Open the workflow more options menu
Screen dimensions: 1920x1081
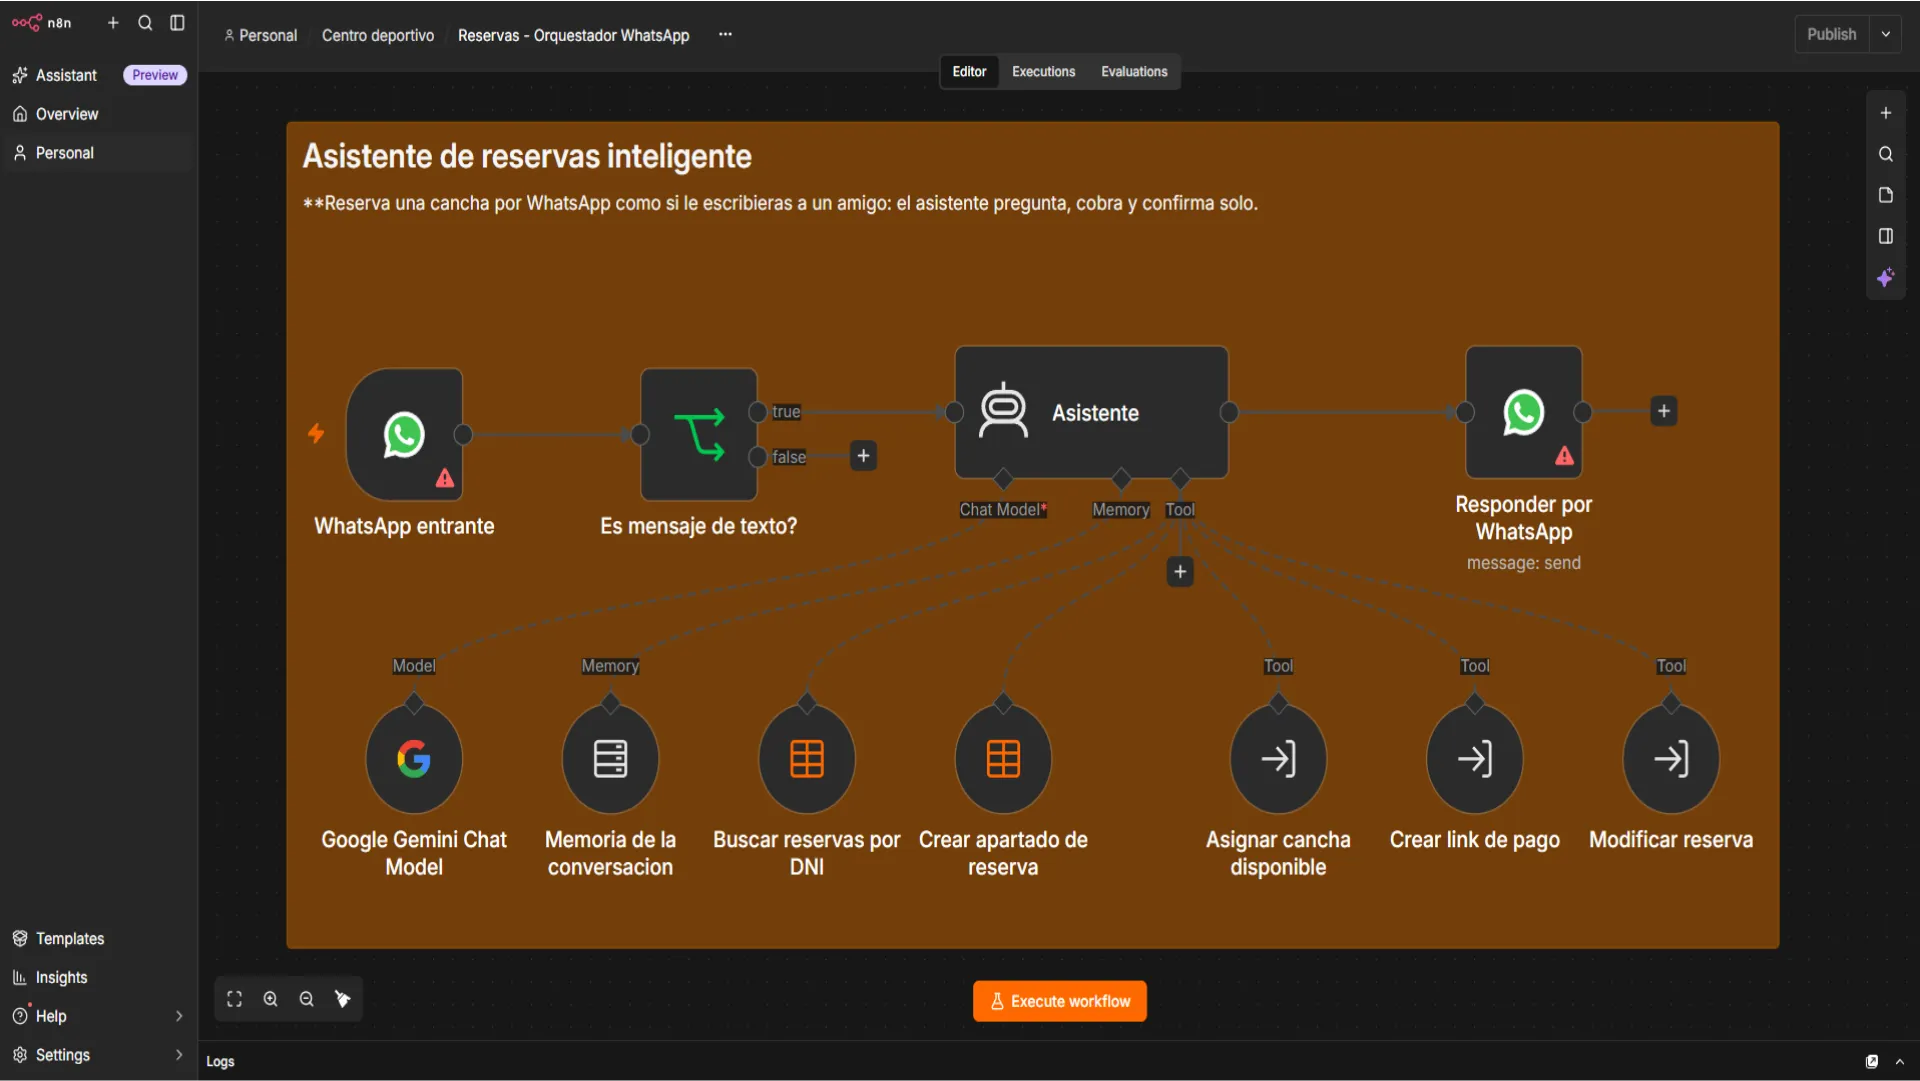tap(725, 35)
